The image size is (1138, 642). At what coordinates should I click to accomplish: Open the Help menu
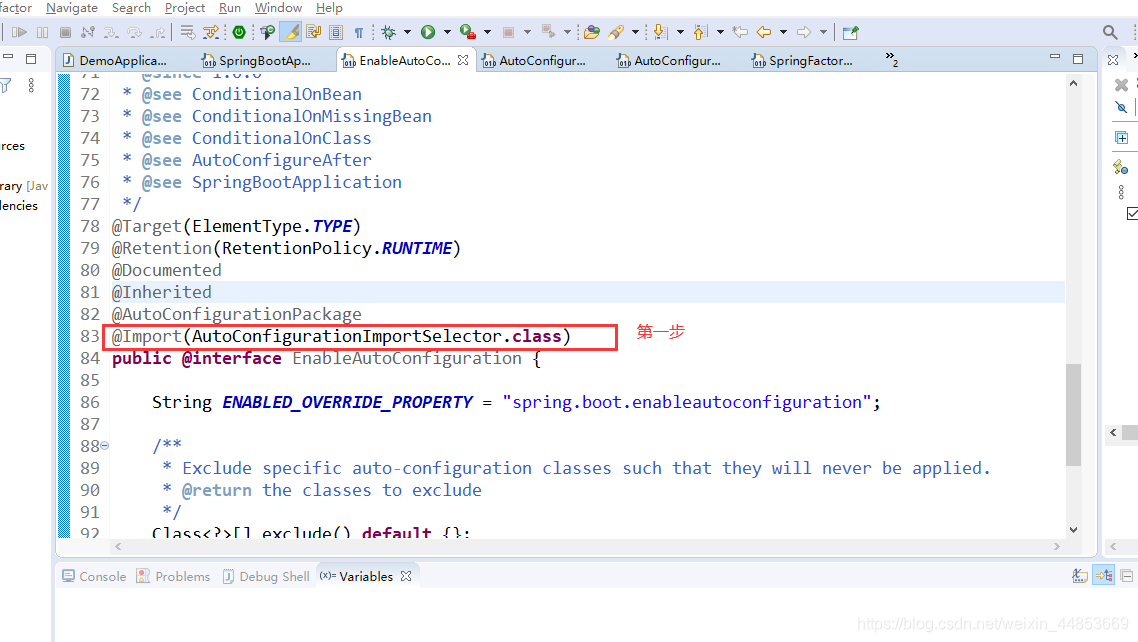[x=329, y=8]
